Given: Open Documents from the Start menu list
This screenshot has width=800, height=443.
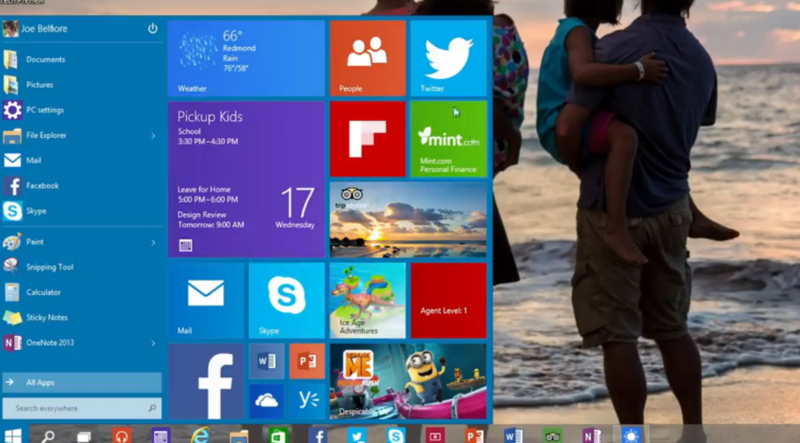Looking at the screenshot, I should pos(82,60).
